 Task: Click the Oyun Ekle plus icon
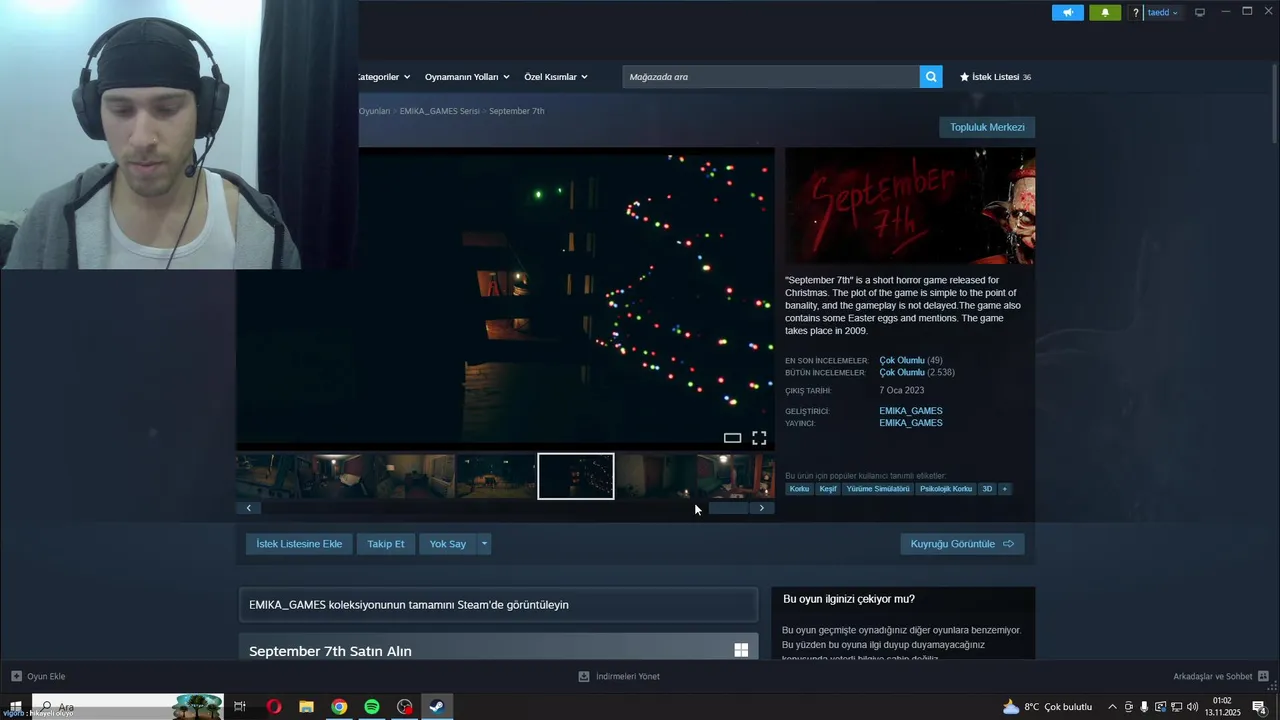16,677
